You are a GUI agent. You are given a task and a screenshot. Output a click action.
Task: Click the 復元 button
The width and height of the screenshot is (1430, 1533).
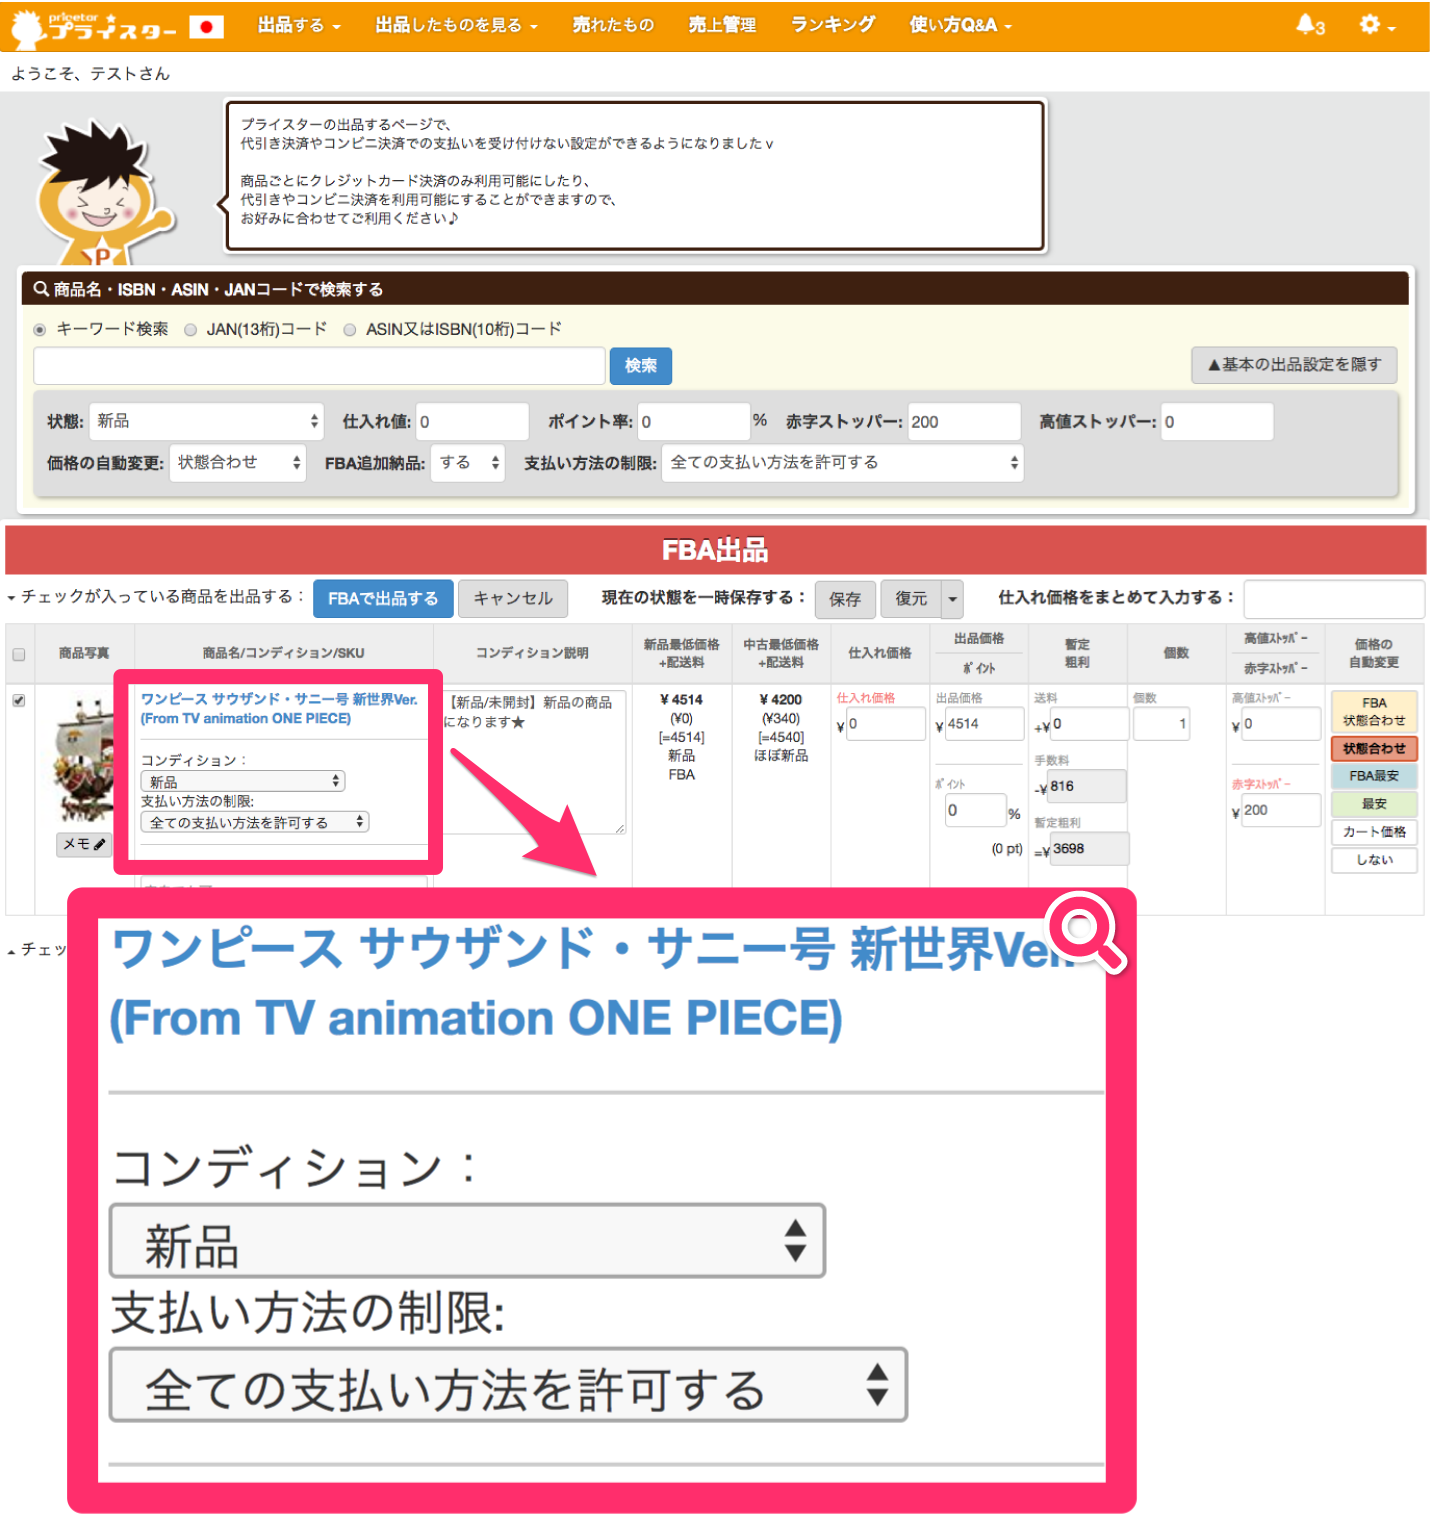point(911,599)
